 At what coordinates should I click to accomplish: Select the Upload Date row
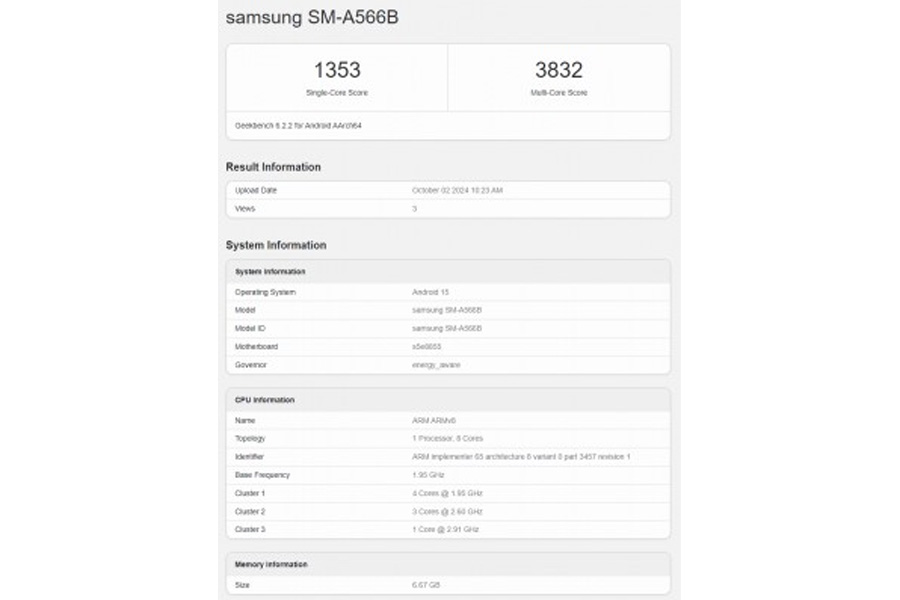tap(448, 190)
